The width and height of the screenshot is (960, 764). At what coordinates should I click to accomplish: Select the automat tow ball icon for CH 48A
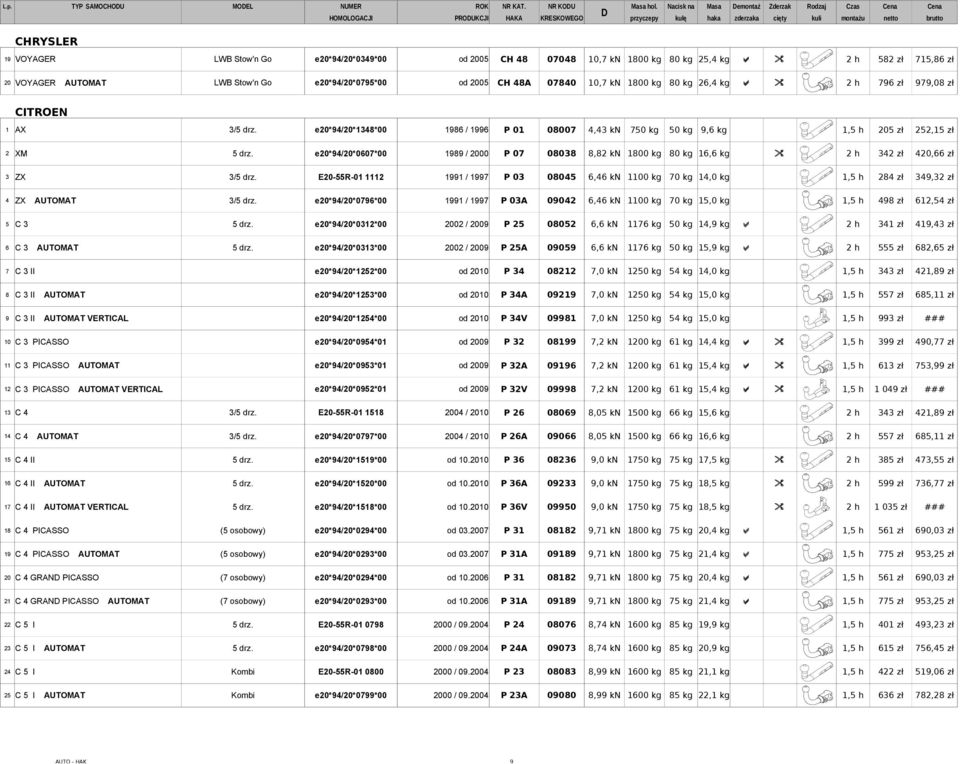(816, 83)
